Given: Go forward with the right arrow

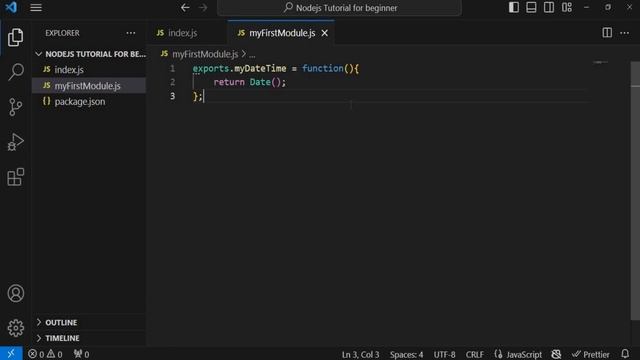Looking at the screenshot, I should point(203,7).
